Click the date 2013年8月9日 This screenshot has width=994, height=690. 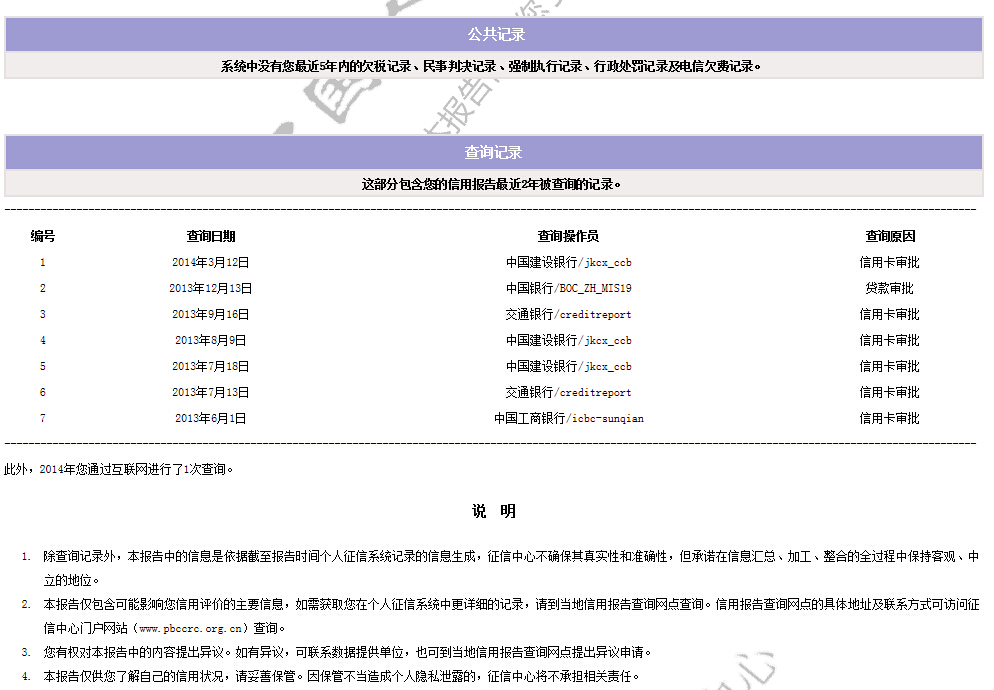tap(210, 340)
